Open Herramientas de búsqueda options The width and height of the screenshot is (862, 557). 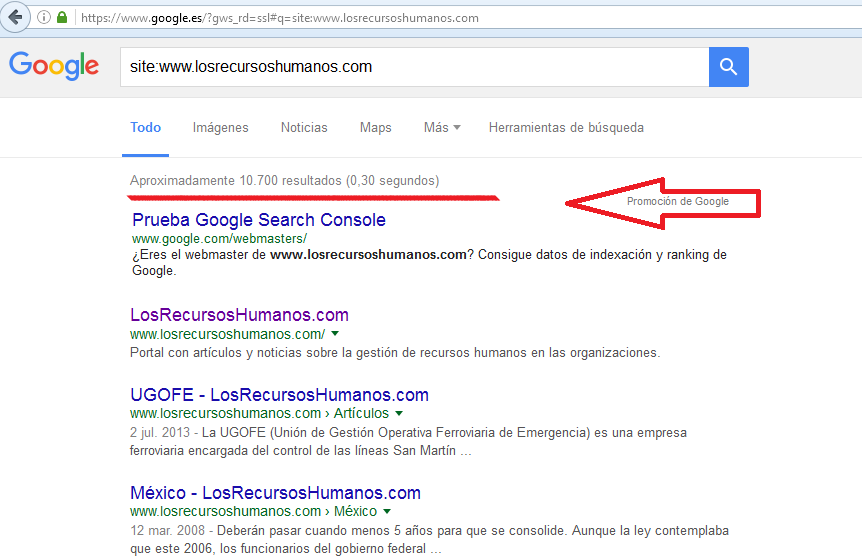point(566,128)
